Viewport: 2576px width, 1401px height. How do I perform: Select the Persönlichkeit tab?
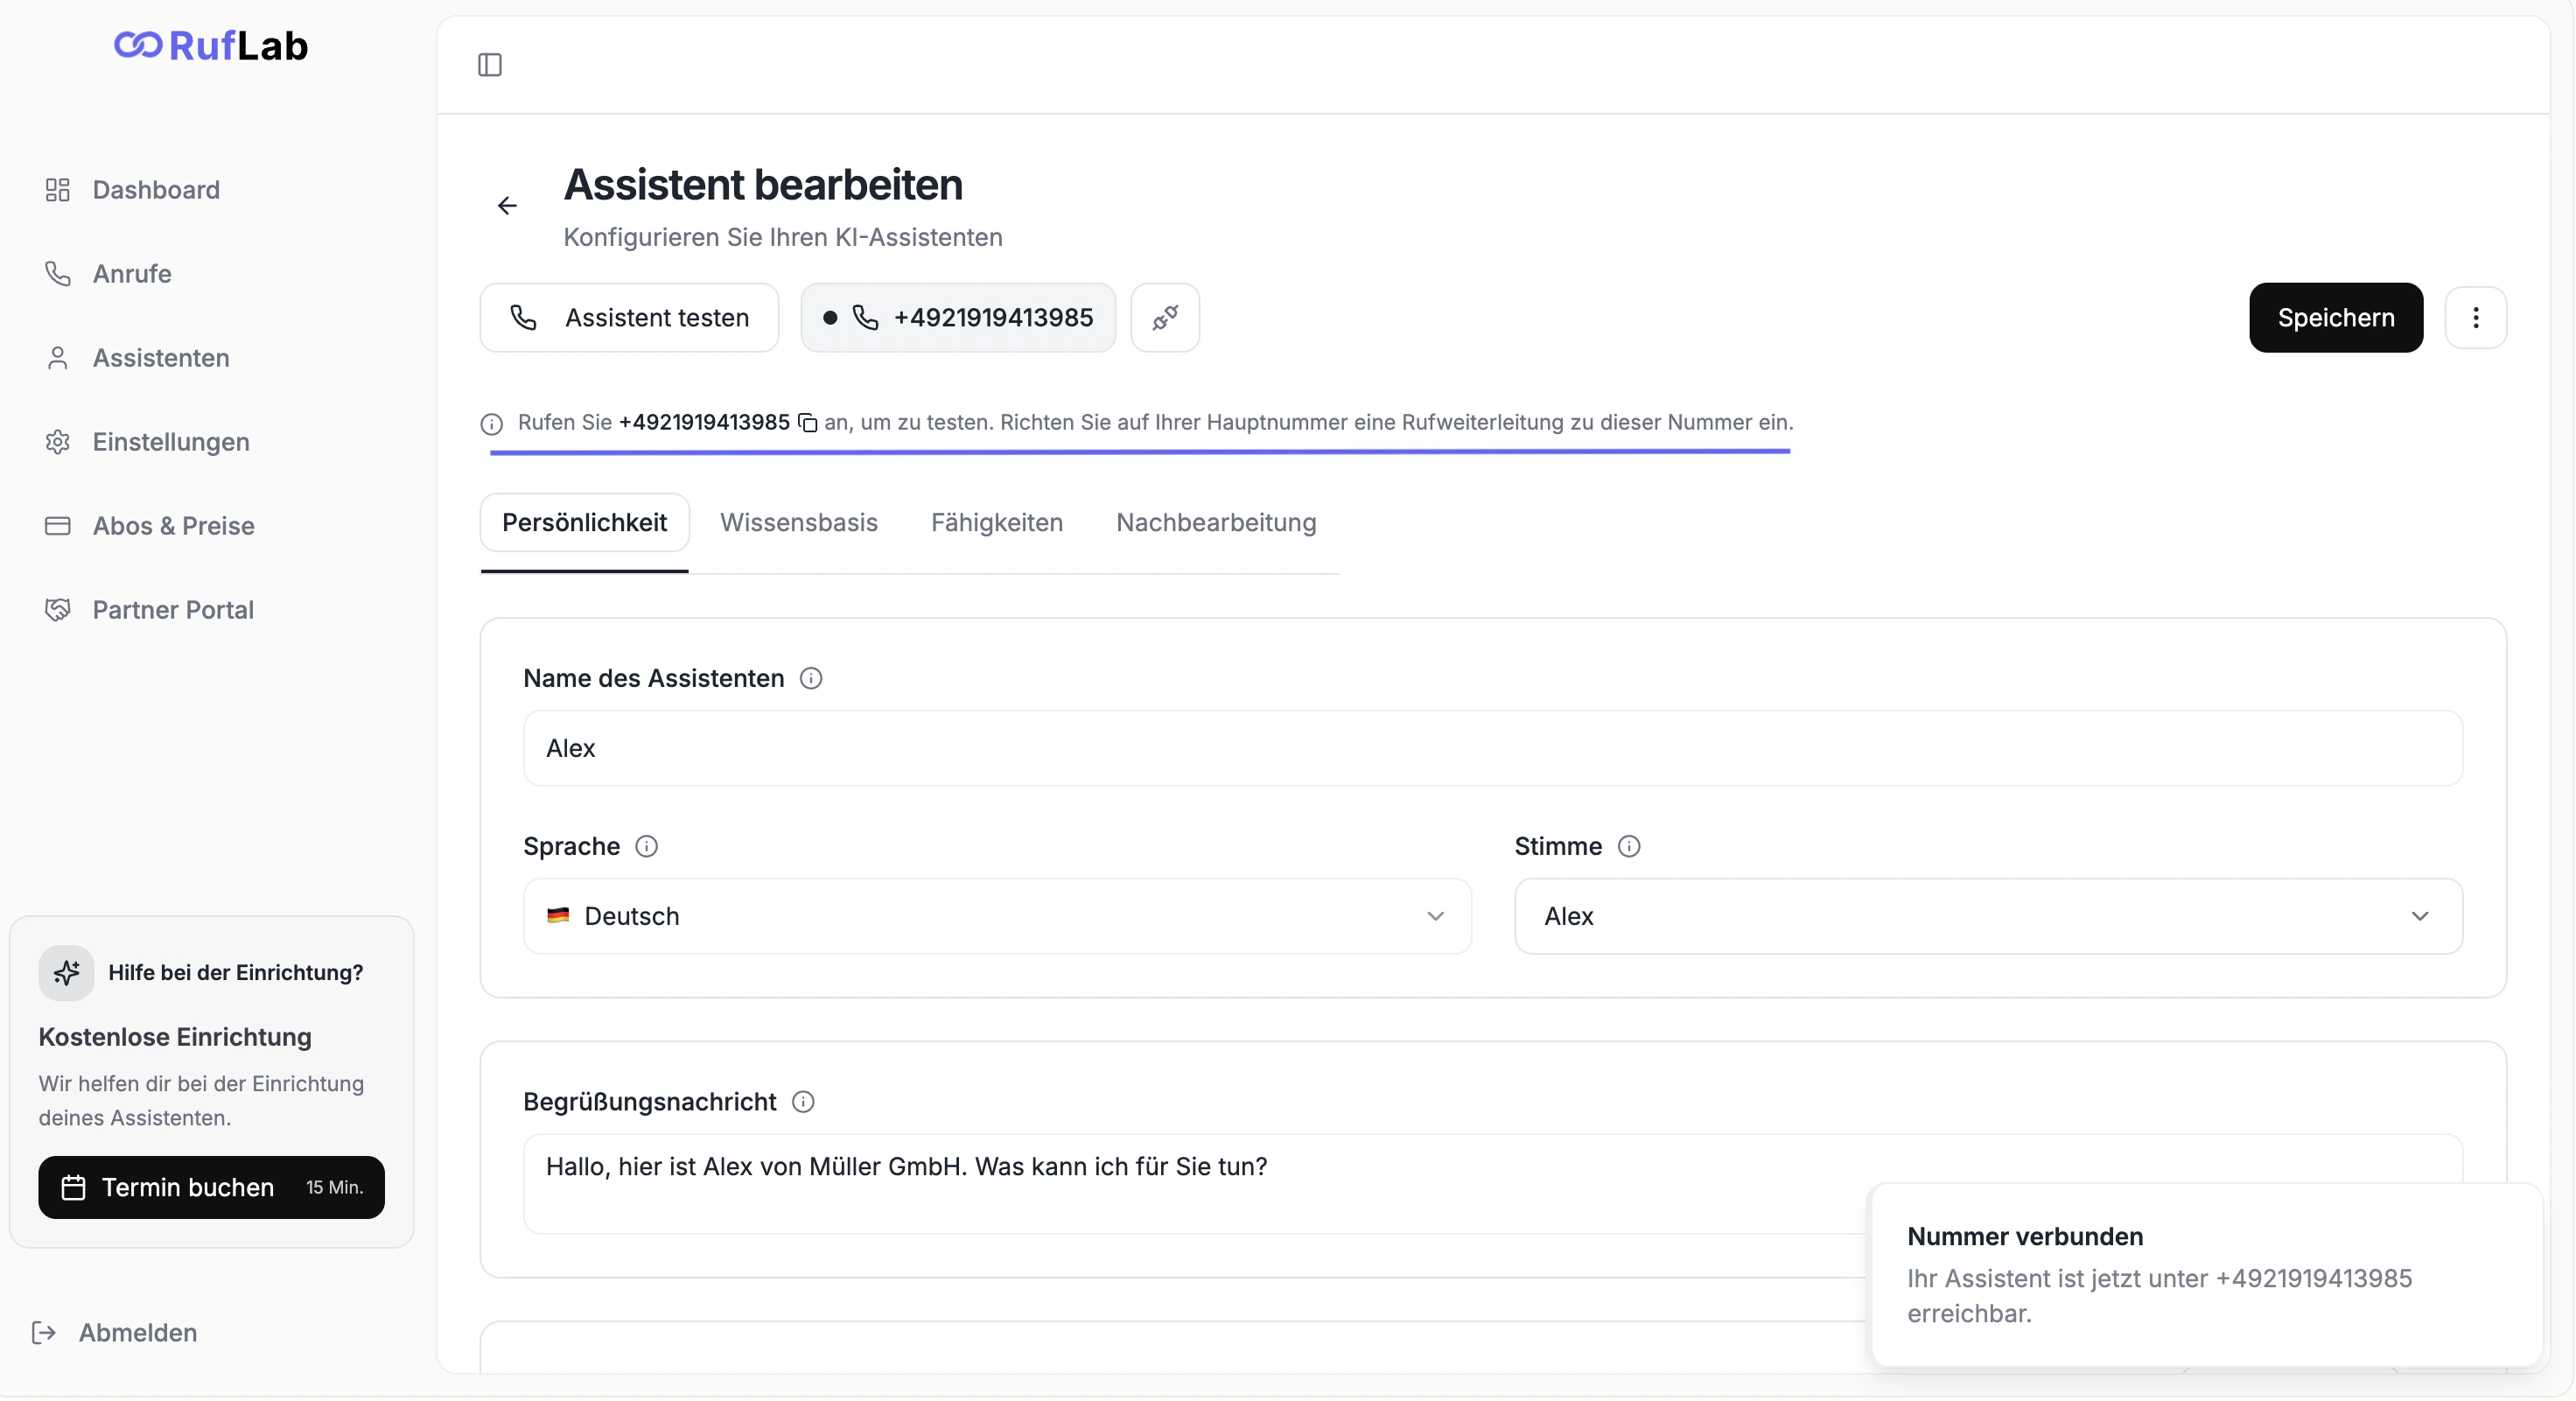(585, 523)
